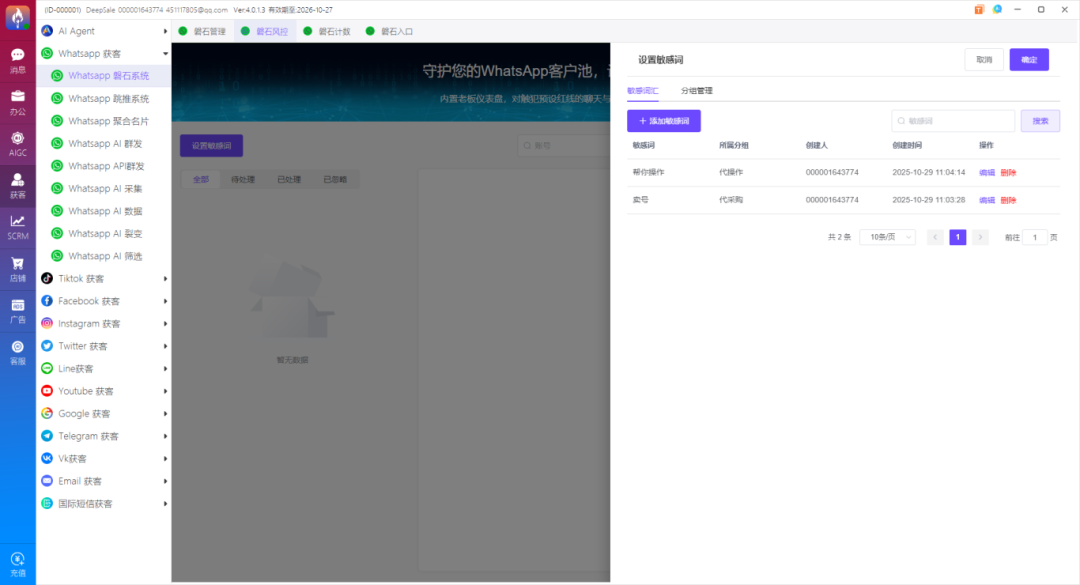Click pagination page 1 button
Viewport: 1080px width, 585px height.
957,237
